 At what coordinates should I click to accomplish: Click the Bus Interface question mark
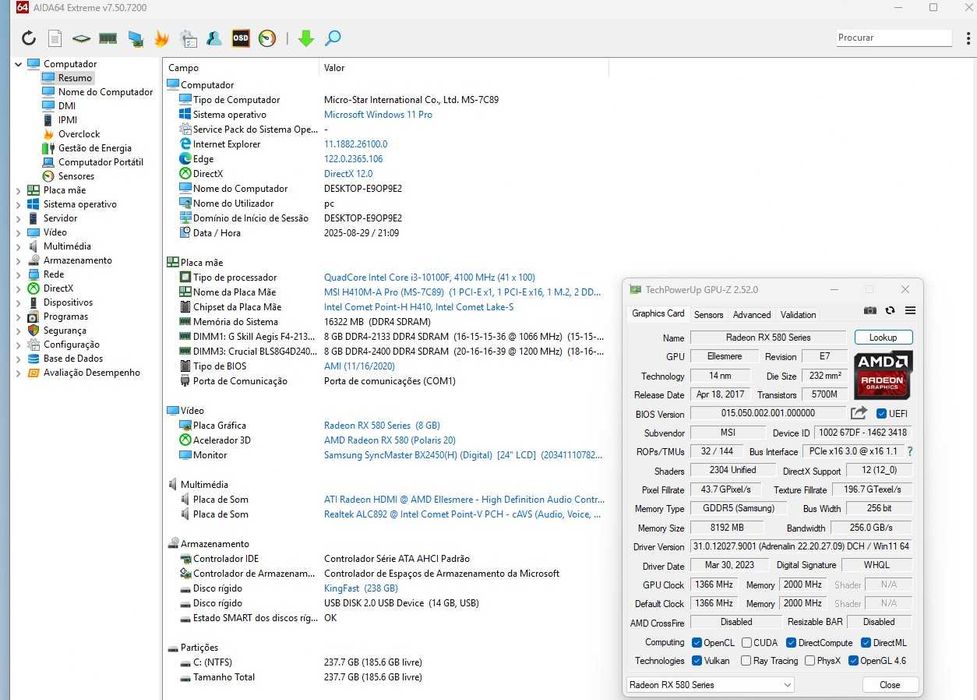click(910, 451)
